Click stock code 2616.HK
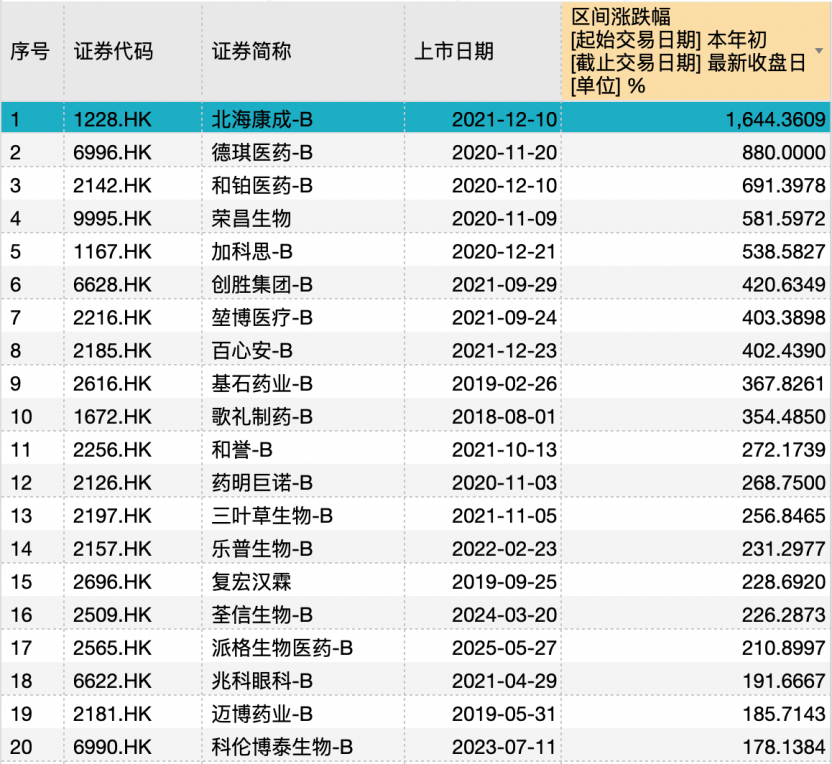The height and width of the screenshot is (764, 832). tap(113, 383)
